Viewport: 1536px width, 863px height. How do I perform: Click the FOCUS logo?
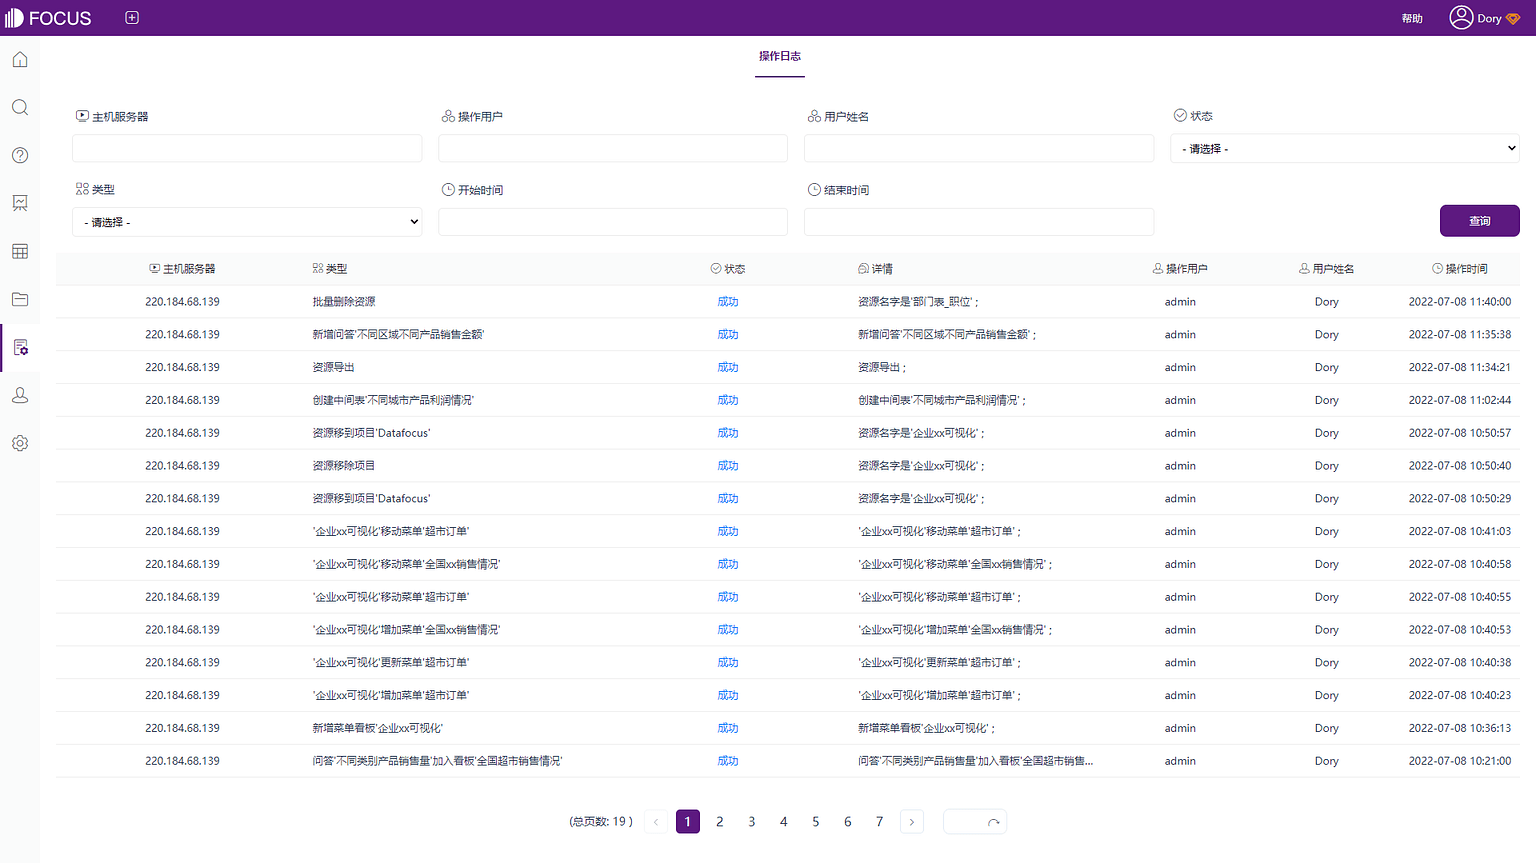[x=48, y=18]
